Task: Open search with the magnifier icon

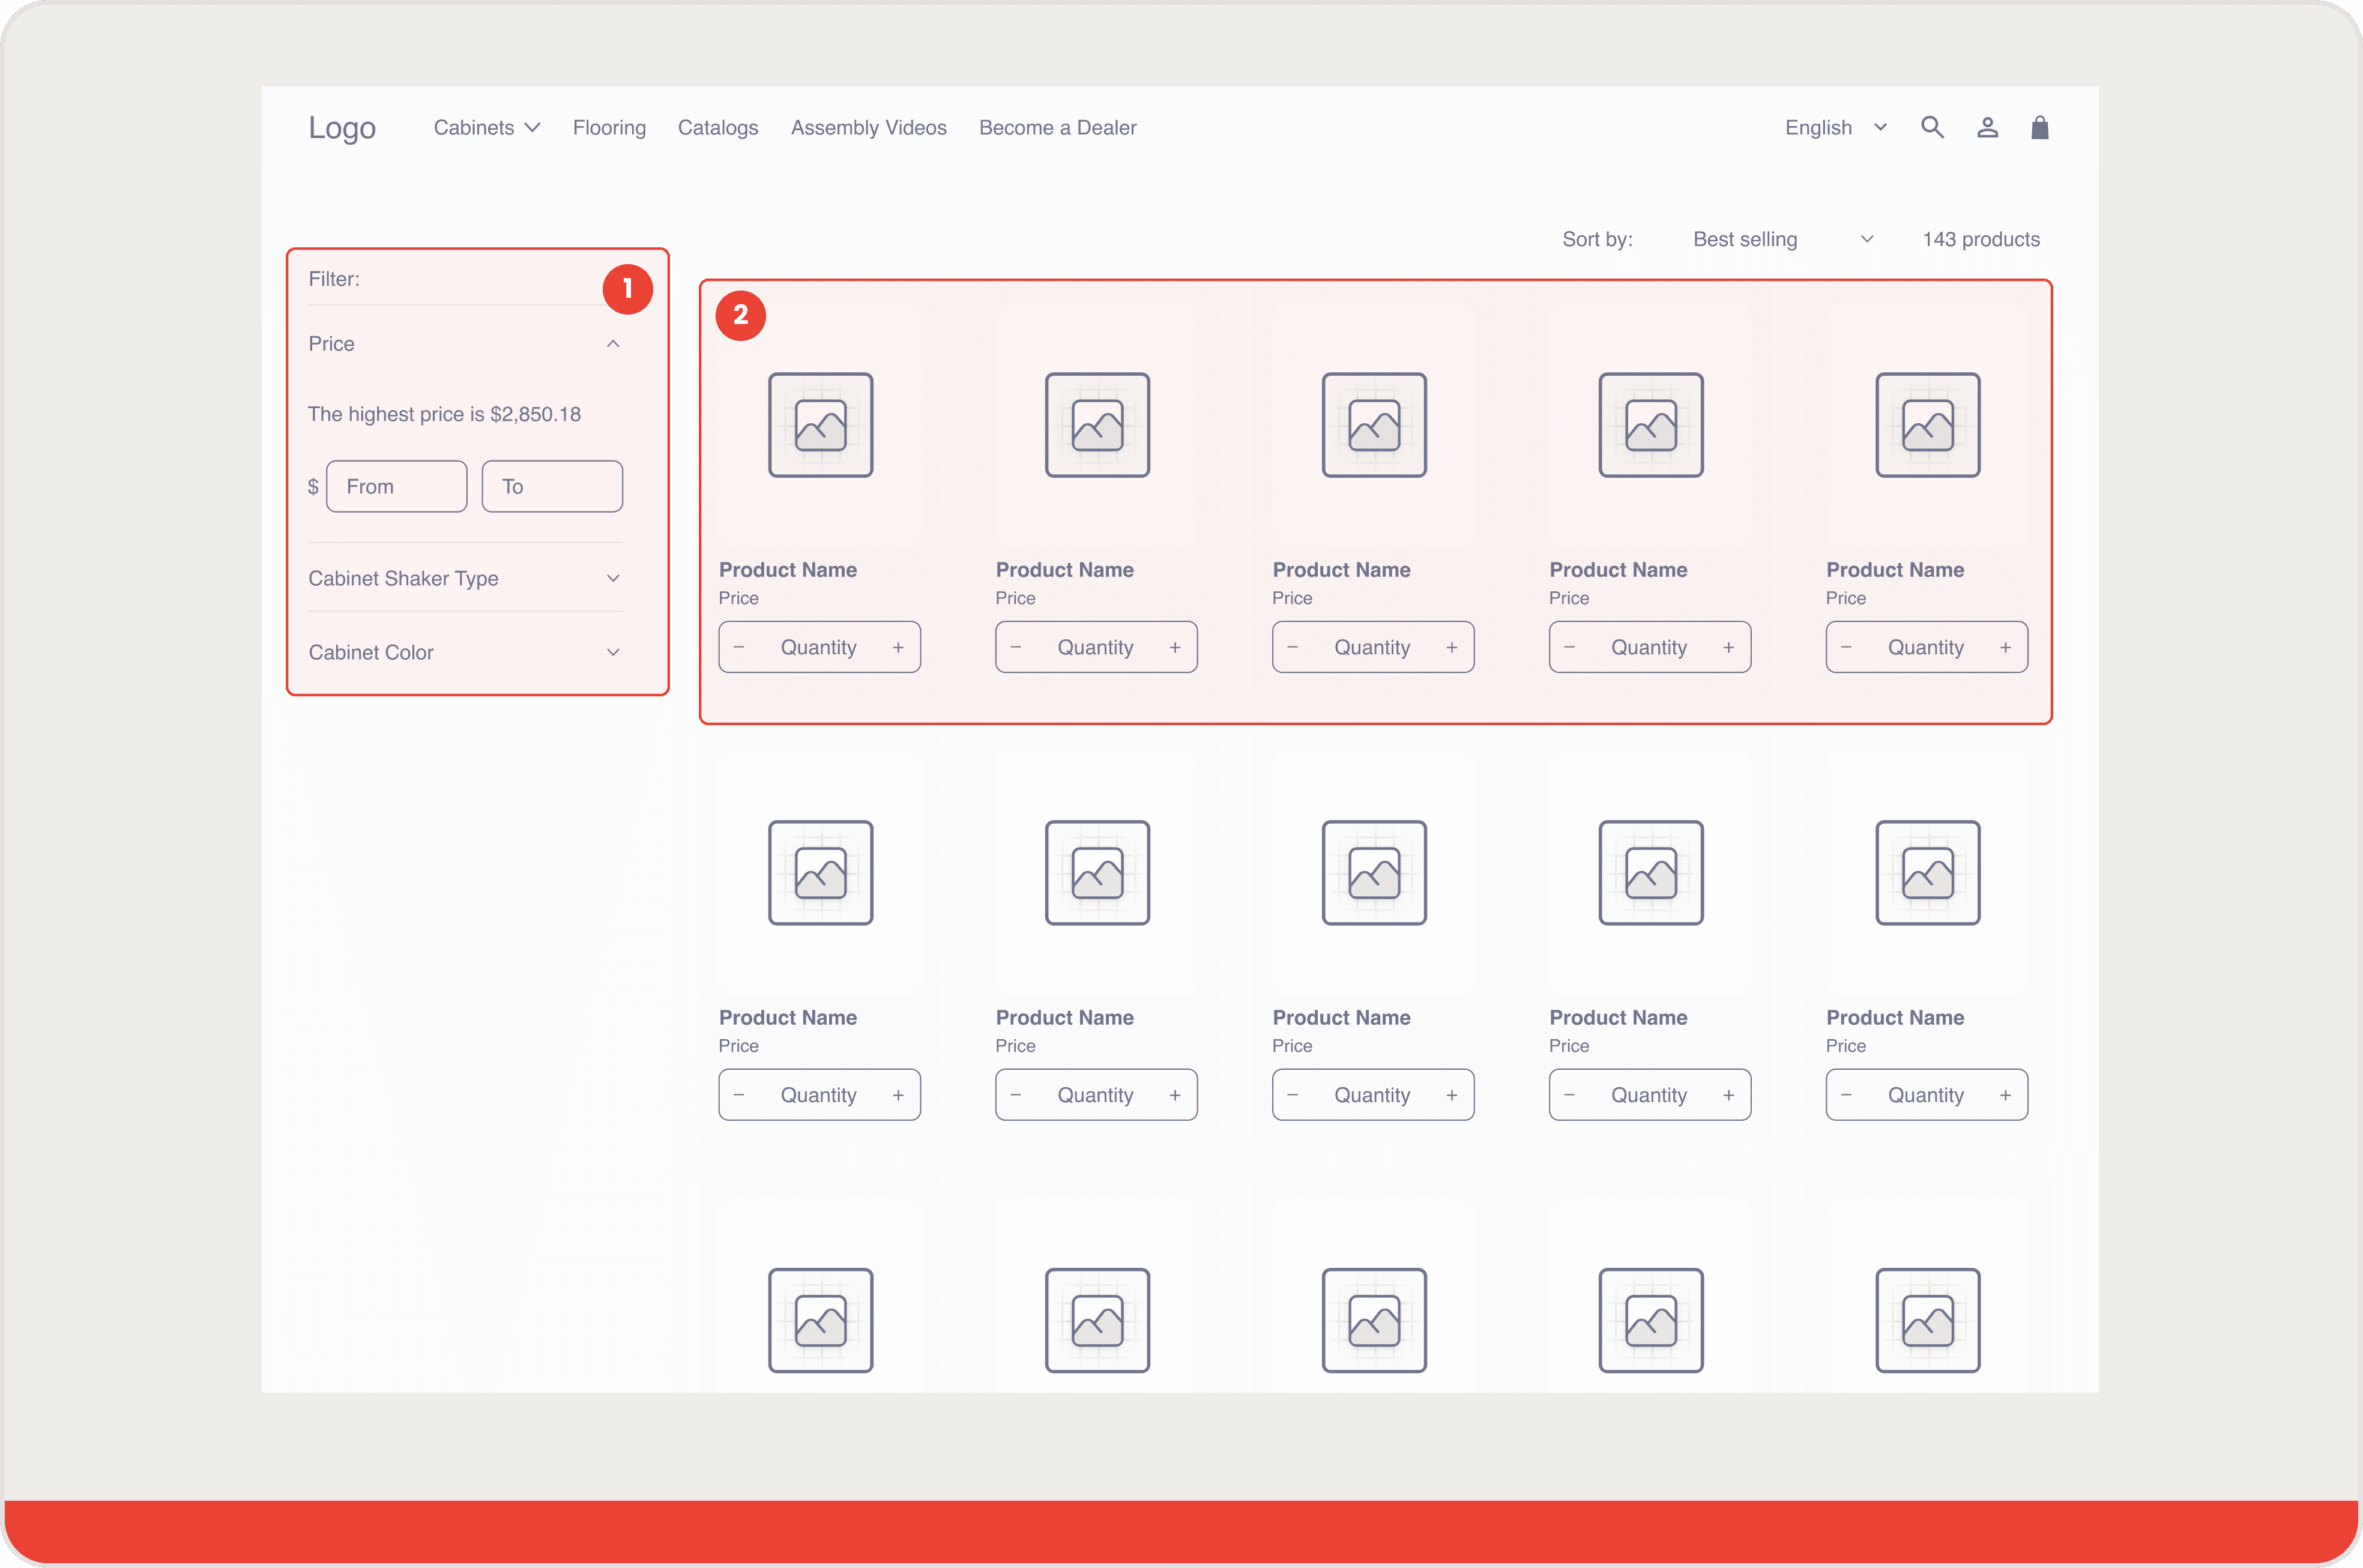Action: (x=1932, y=127)
